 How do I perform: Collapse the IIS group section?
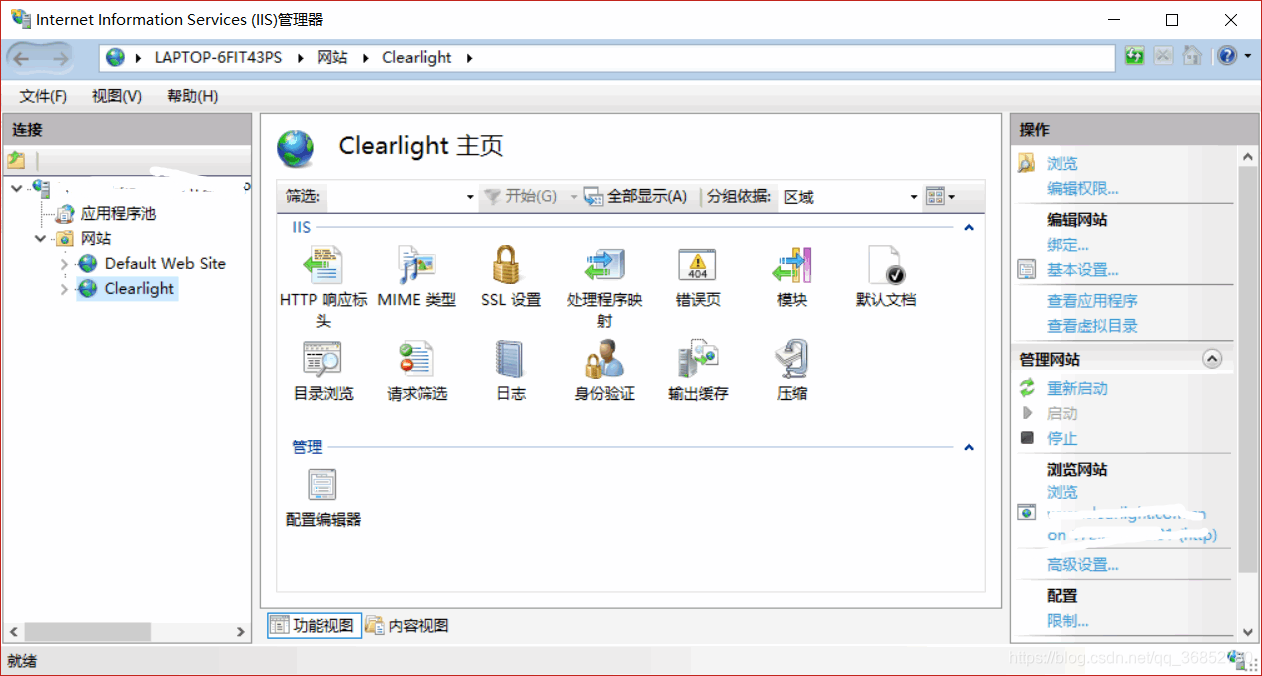[x=968, y=228]
